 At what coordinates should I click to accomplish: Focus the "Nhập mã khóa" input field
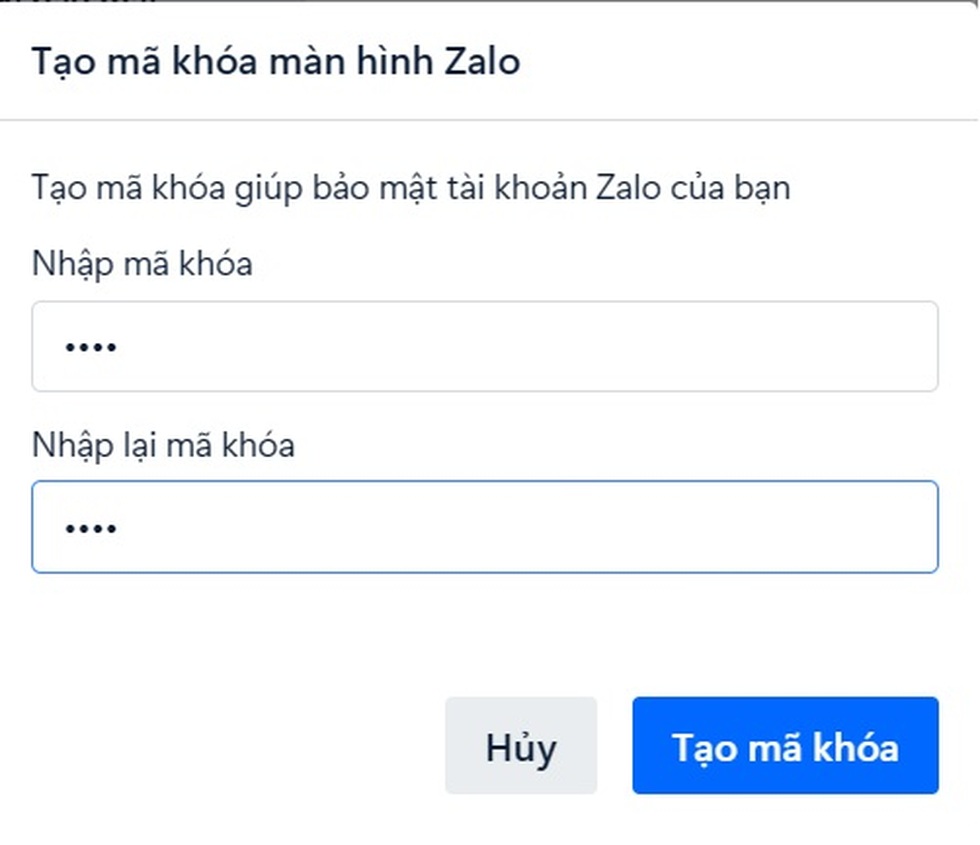[x=484, y=346]
